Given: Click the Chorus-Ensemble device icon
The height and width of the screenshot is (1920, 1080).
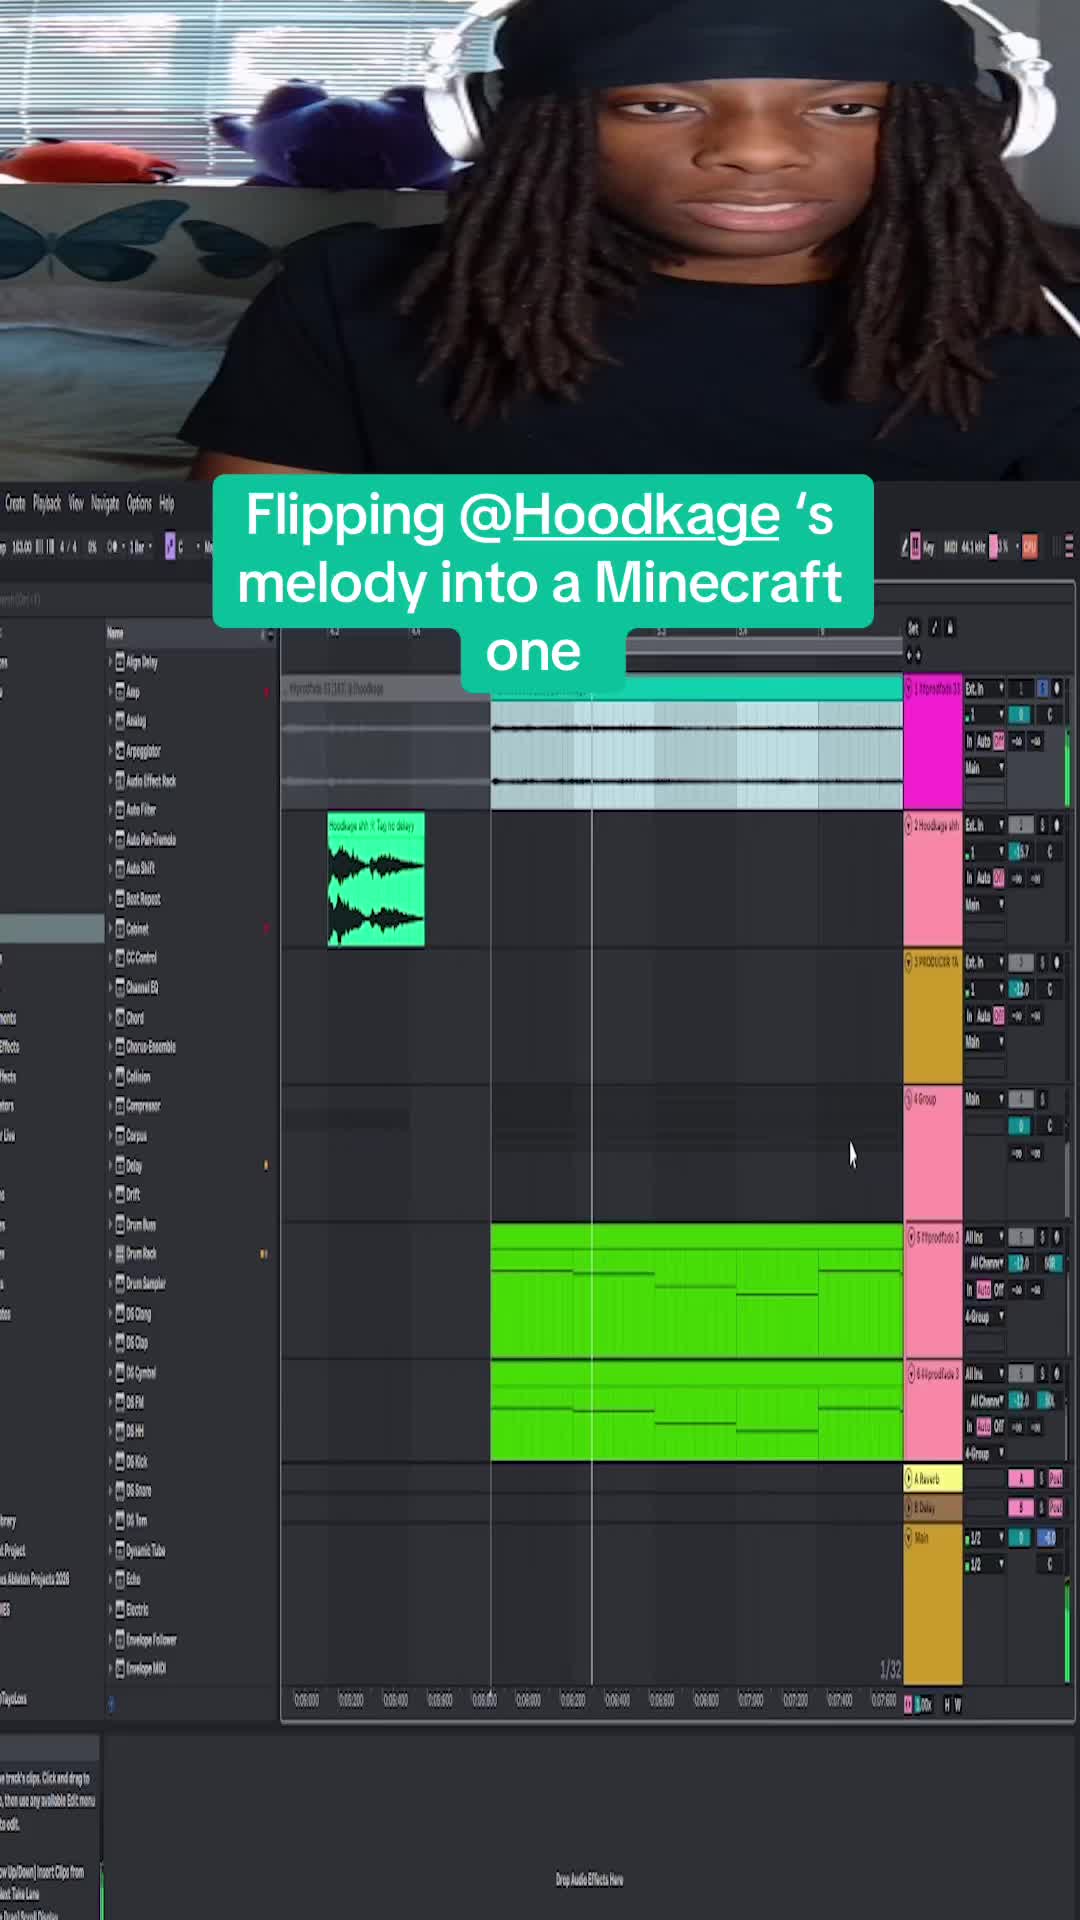Looking at the screenshot, I should (x=120, y=1047).
